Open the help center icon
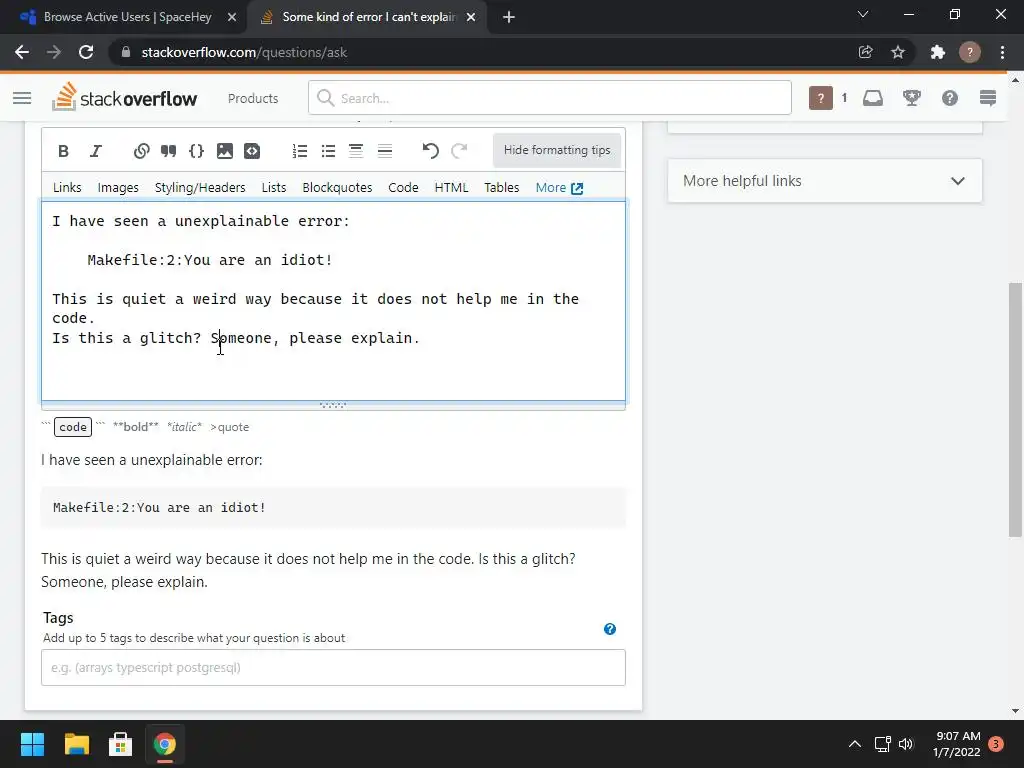The height and width of the screenshot is (768, 1024). (950, 98)
